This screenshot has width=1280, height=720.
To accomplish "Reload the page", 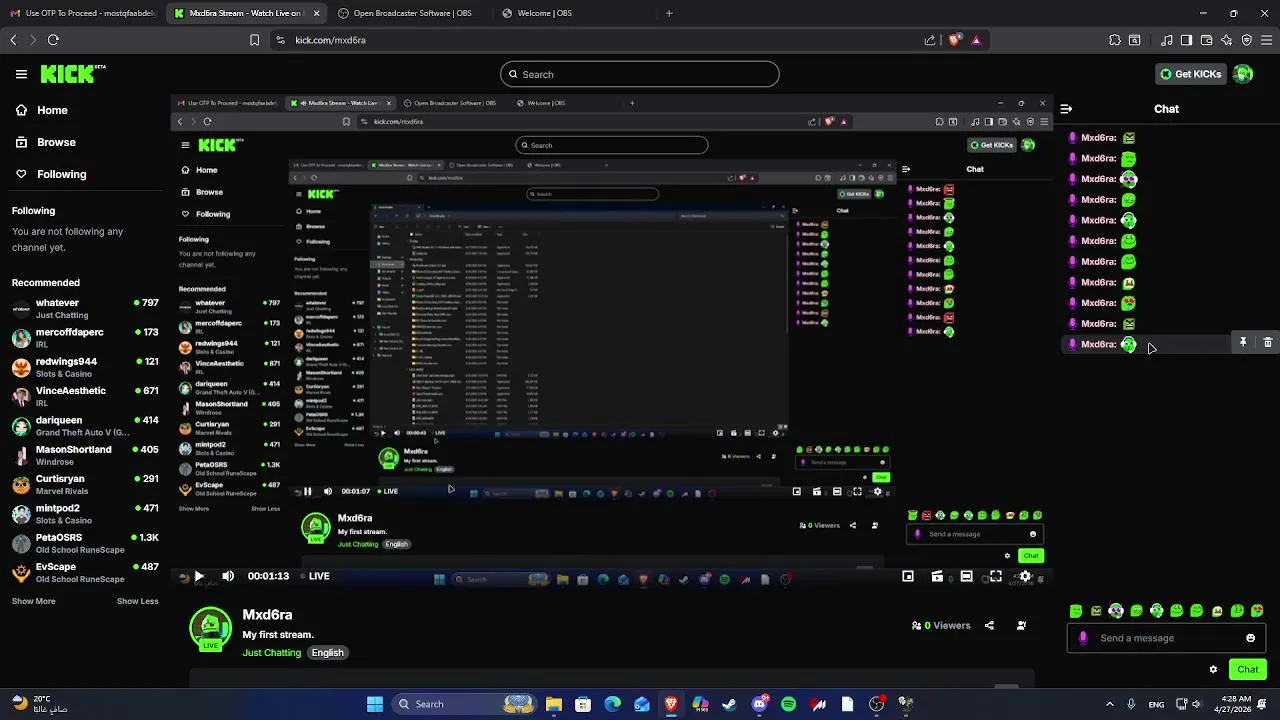I will [53, 40].
